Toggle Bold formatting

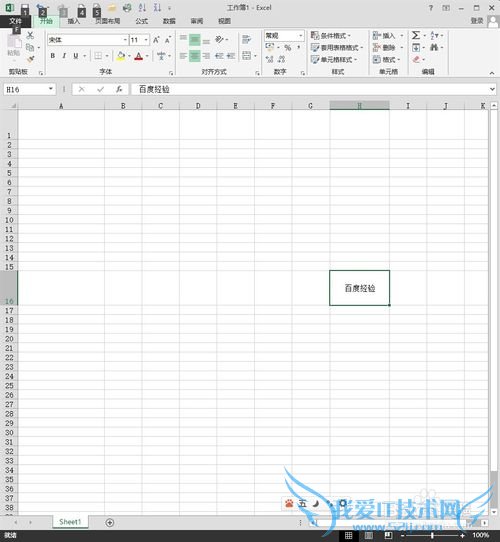53,56
